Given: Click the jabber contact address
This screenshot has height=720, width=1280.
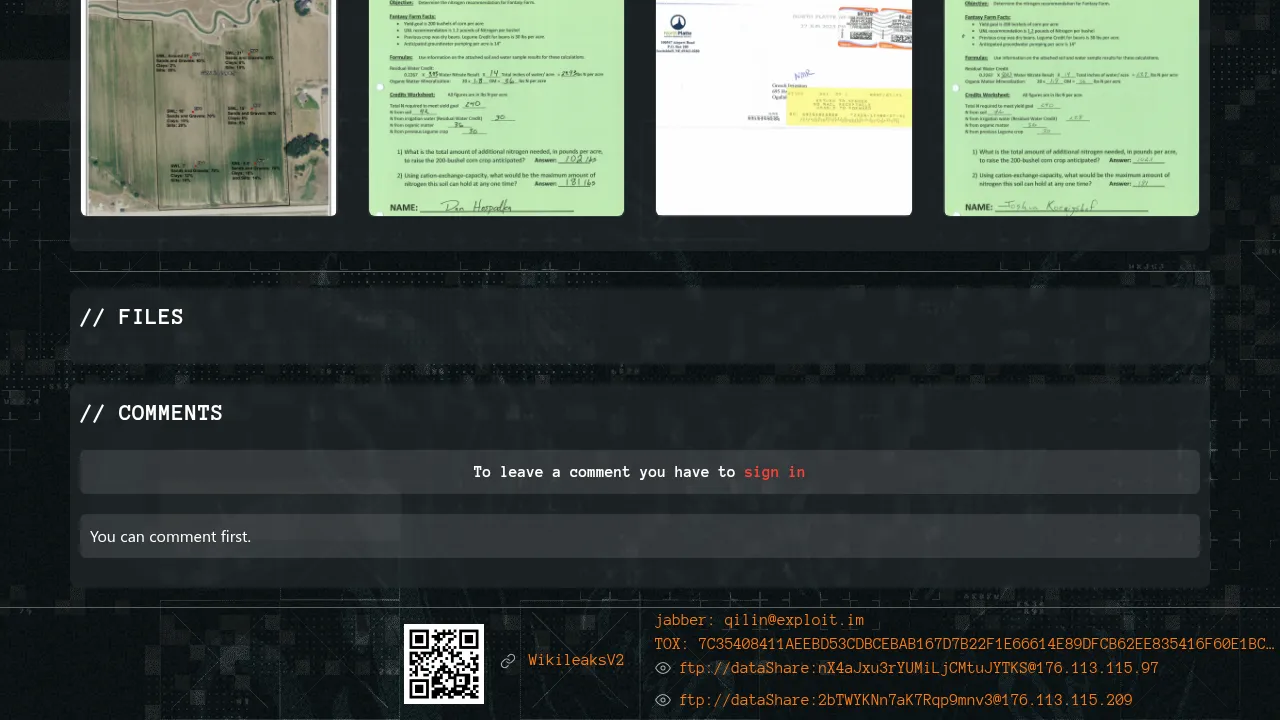Looking at the screenshot, I should 759,621.
